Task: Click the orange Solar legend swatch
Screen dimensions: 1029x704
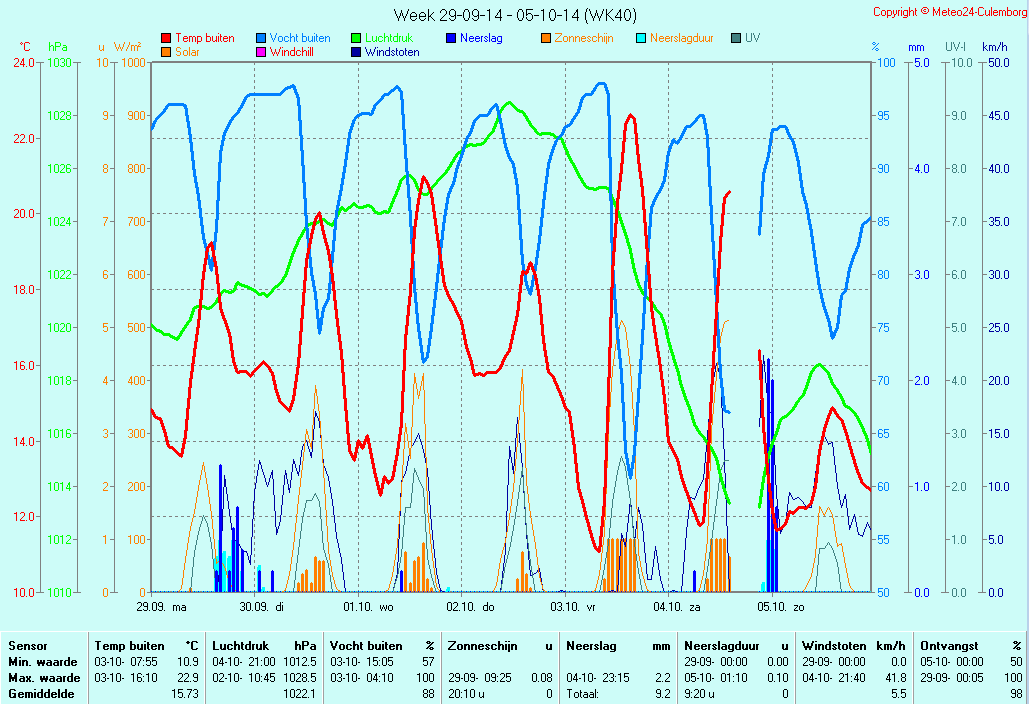Action: pyautogui.click(x=166, y=52)
